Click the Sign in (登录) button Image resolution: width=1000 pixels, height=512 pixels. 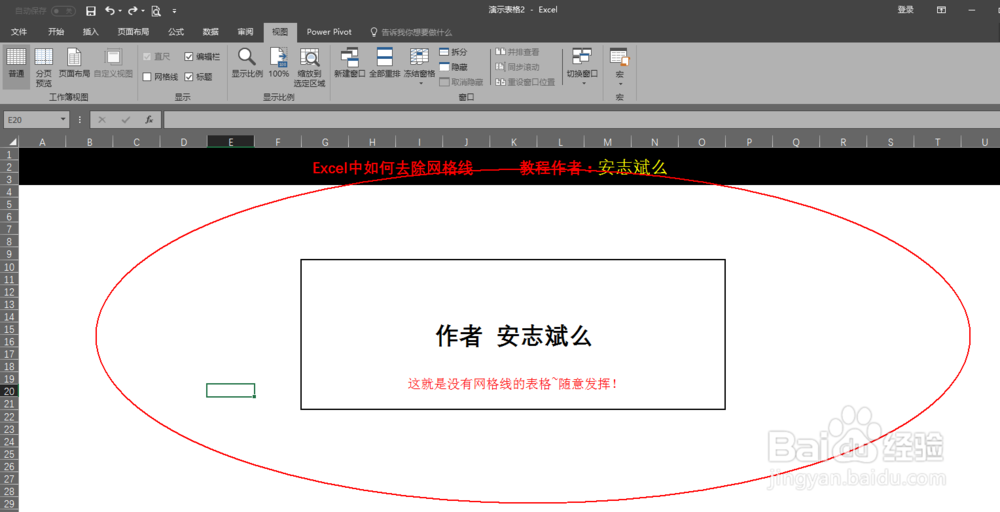(906, 10)
